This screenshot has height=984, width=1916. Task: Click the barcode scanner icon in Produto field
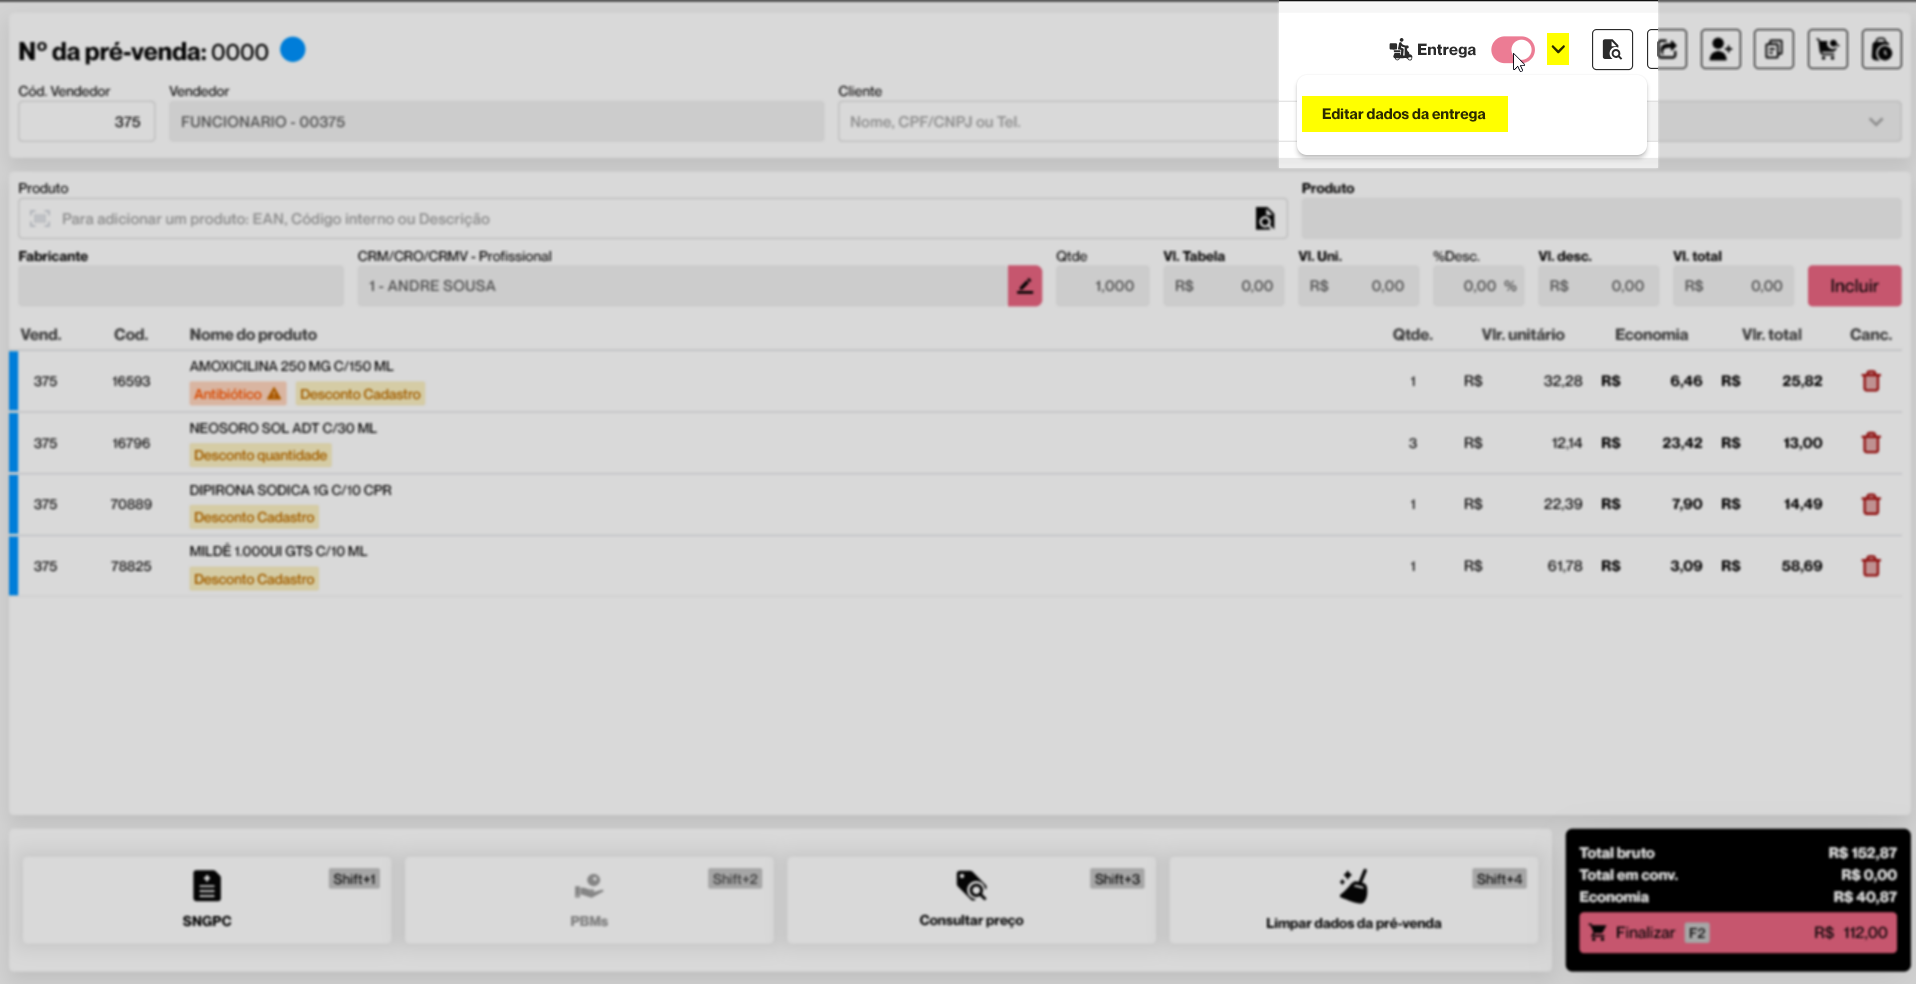[x=40, y=219]
